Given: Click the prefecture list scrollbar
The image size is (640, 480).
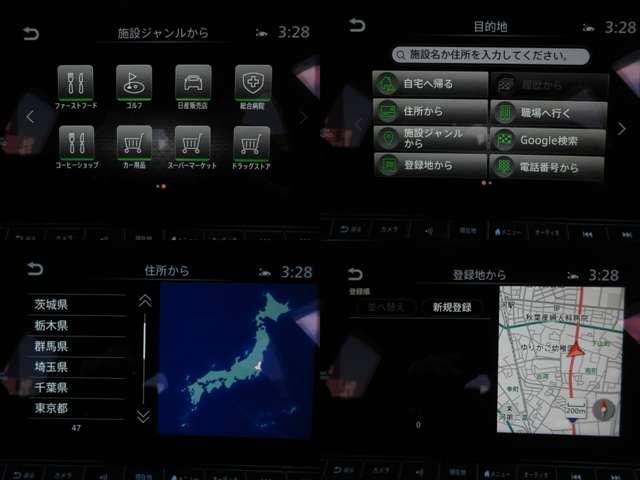Looking at the screenshot, I should click(x=144, y=358).
